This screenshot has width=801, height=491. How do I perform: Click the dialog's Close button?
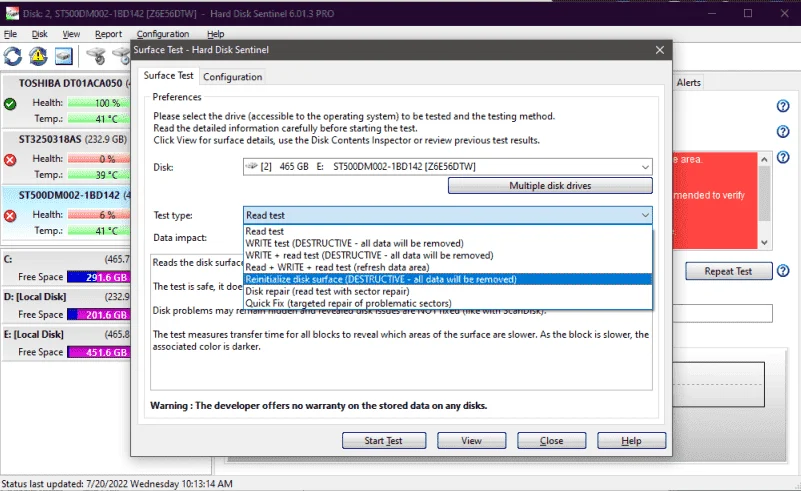pyautogui.click(x=552, y=440)
